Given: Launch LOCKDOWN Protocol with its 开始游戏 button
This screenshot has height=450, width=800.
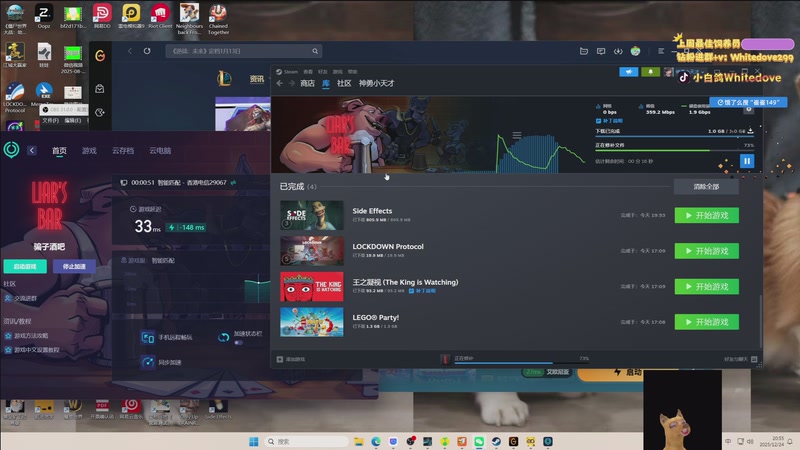Looking at the screenshot, I should (707, 251).
